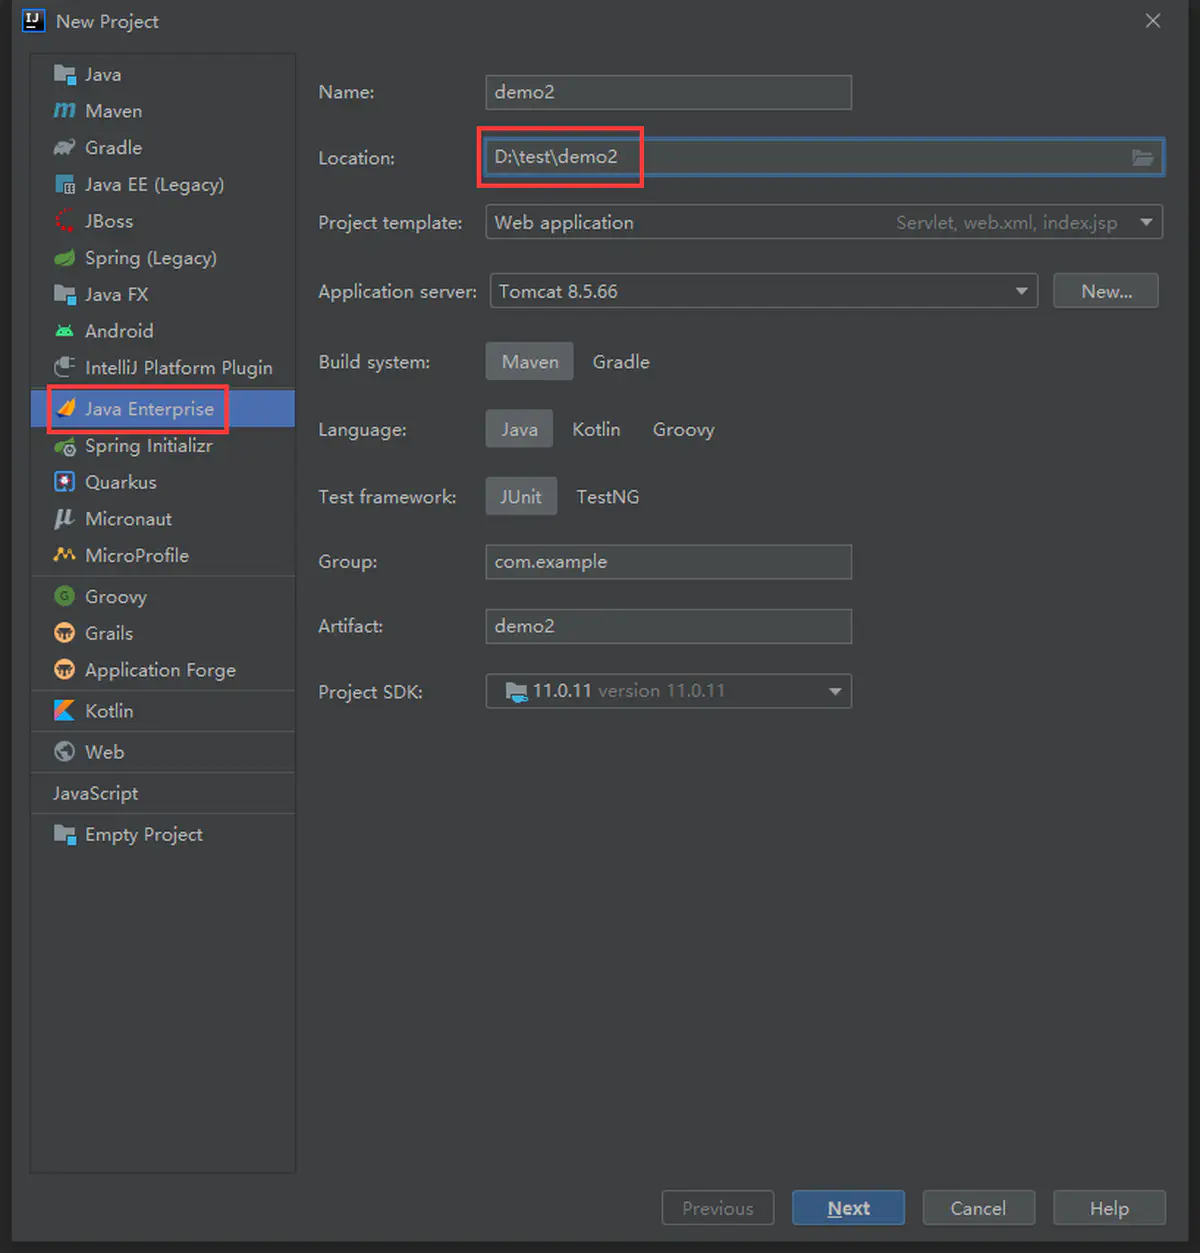This screenshot has width=1200, height=1253.
Task: Click the SDK folder icon in Project SDK
Action: [516, 691]
